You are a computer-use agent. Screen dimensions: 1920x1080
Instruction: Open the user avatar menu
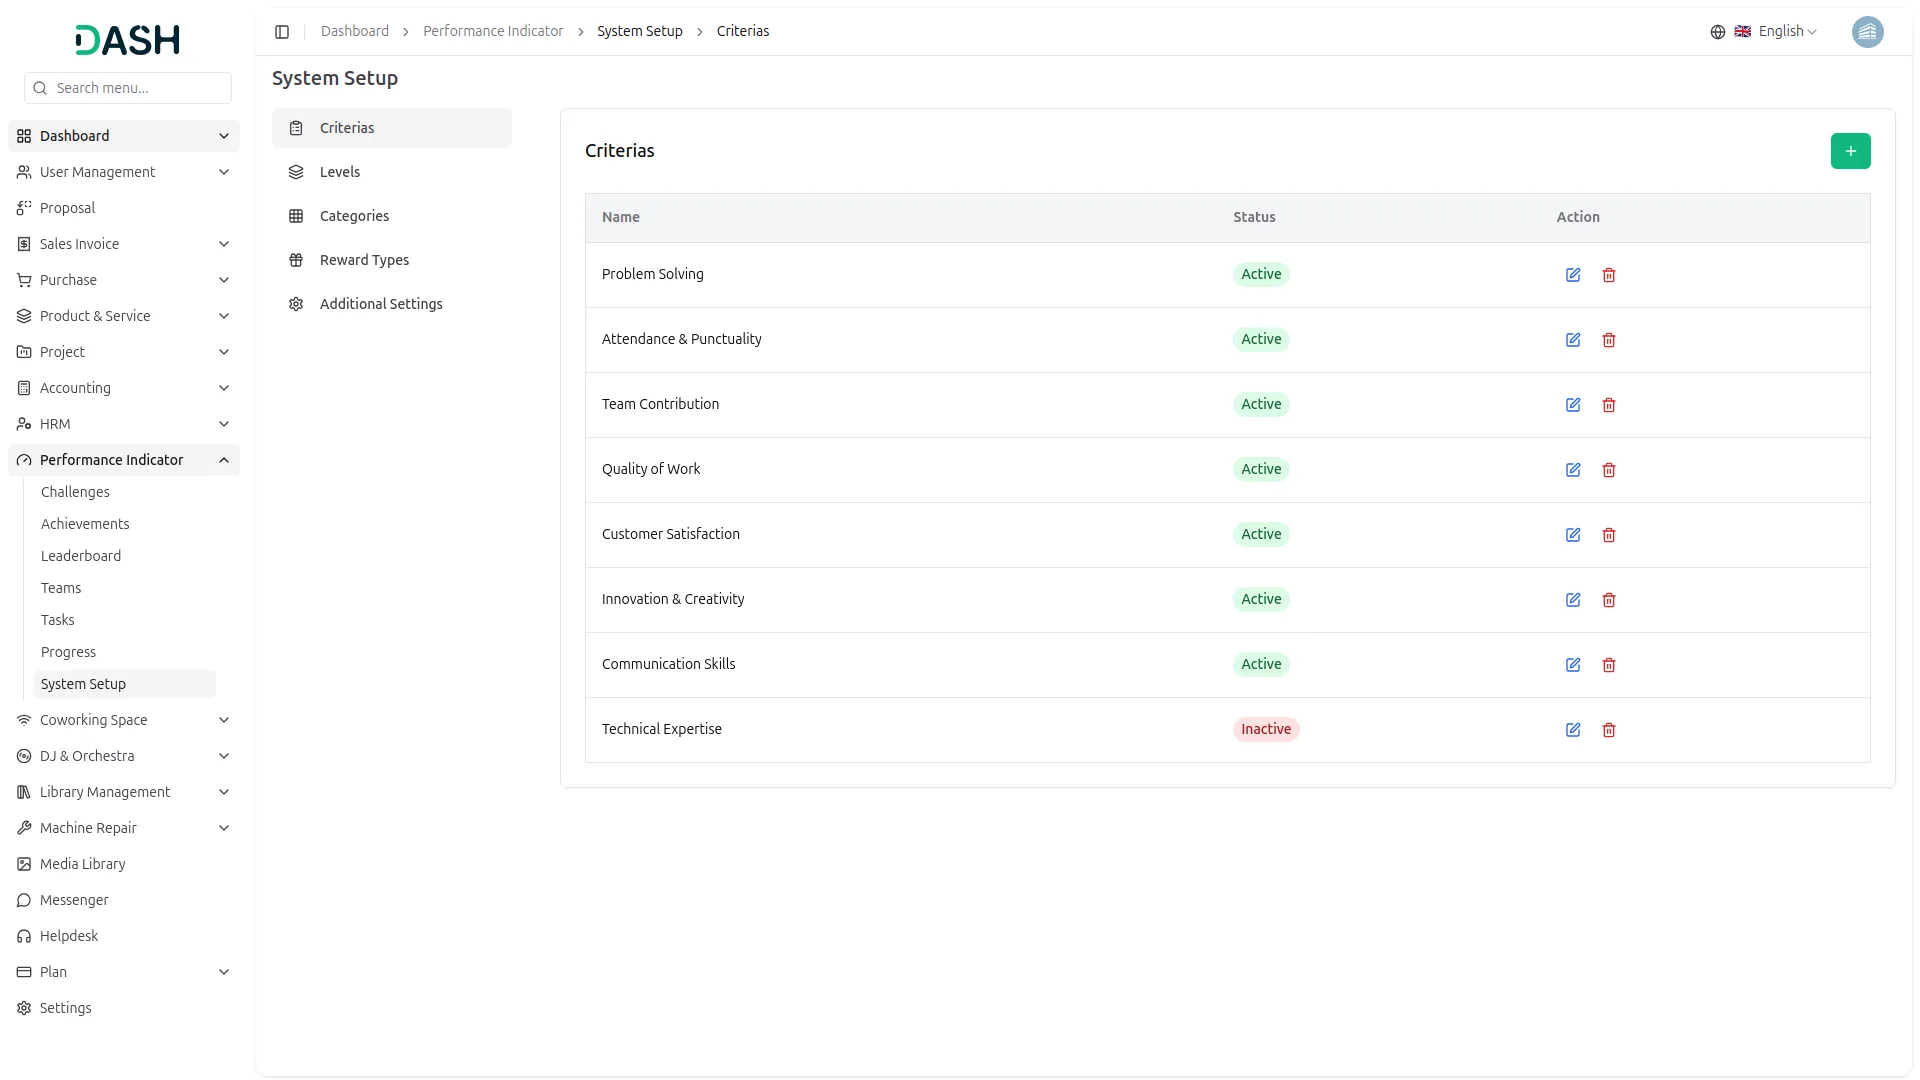(1867, 32)
